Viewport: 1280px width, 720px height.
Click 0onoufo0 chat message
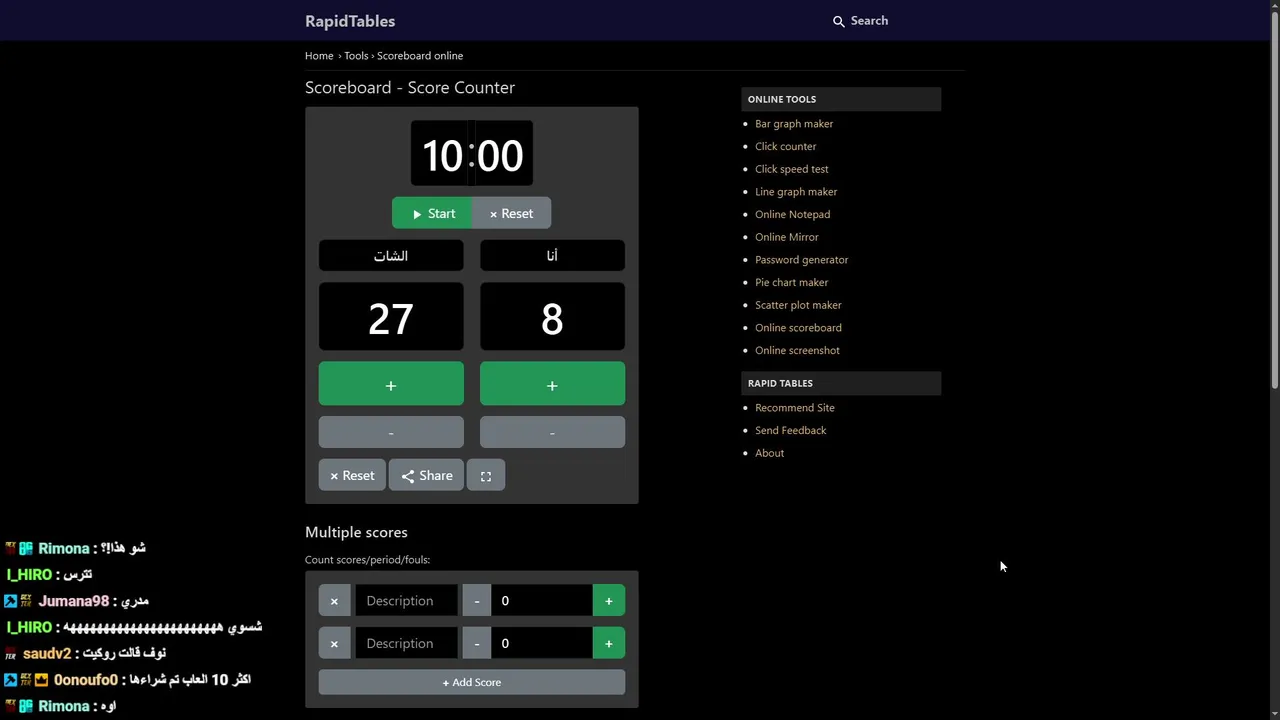tap(127, 680)
